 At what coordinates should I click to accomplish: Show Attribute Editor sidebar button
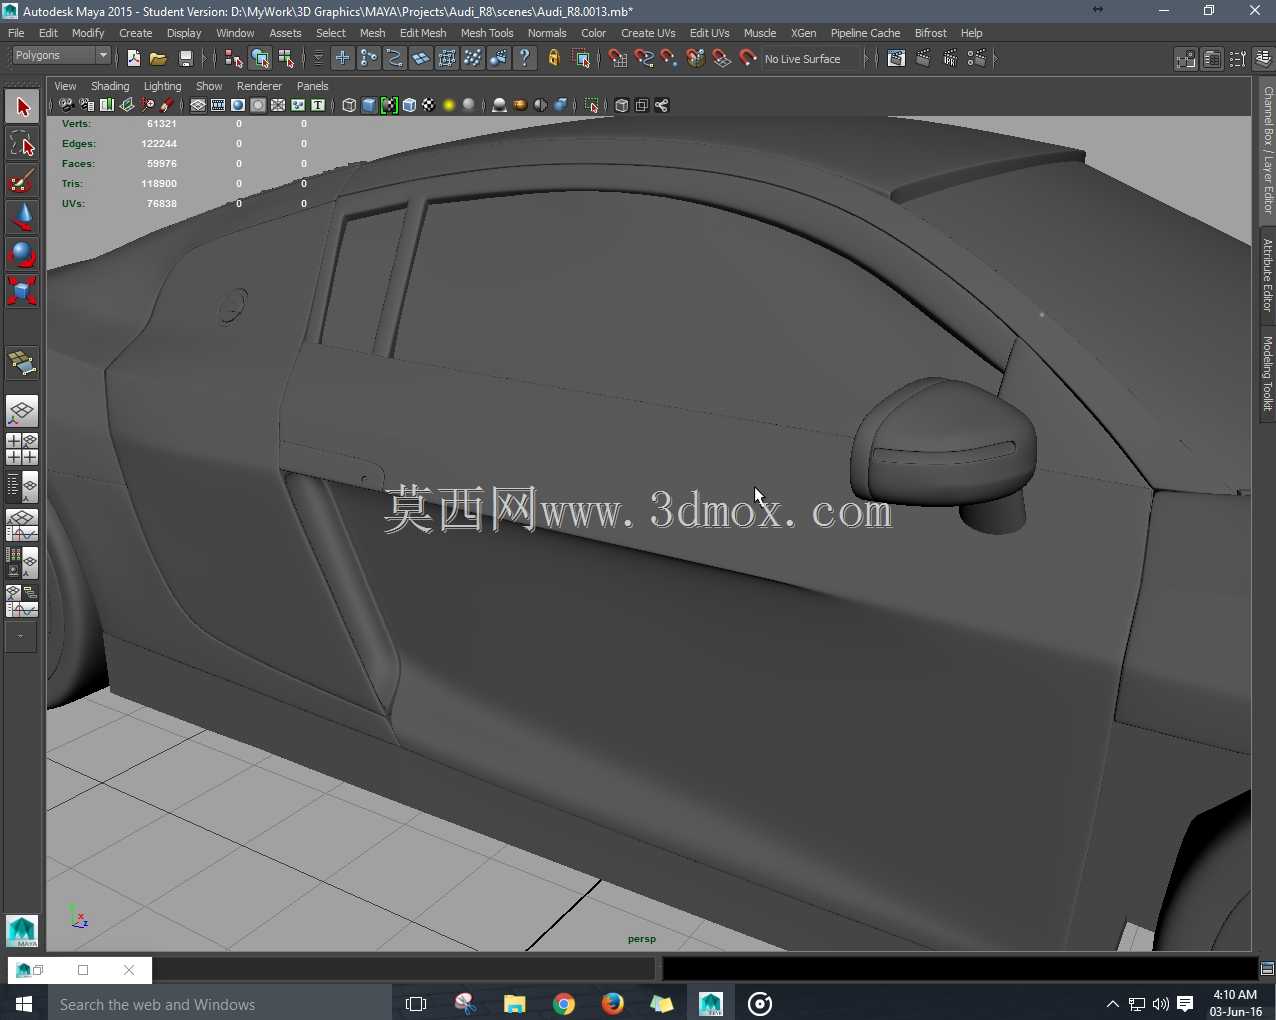tap(1211, 59)
